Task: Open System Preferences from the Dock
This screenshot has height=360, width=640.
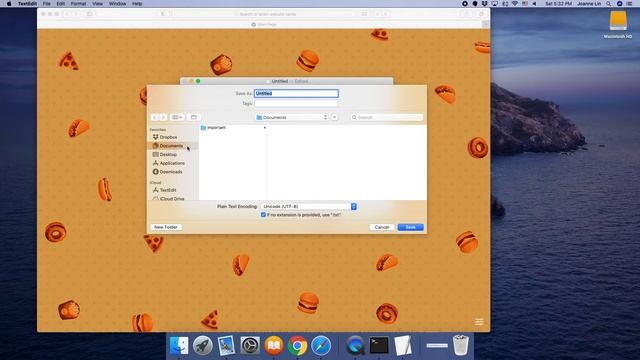Action: (250, 346)
